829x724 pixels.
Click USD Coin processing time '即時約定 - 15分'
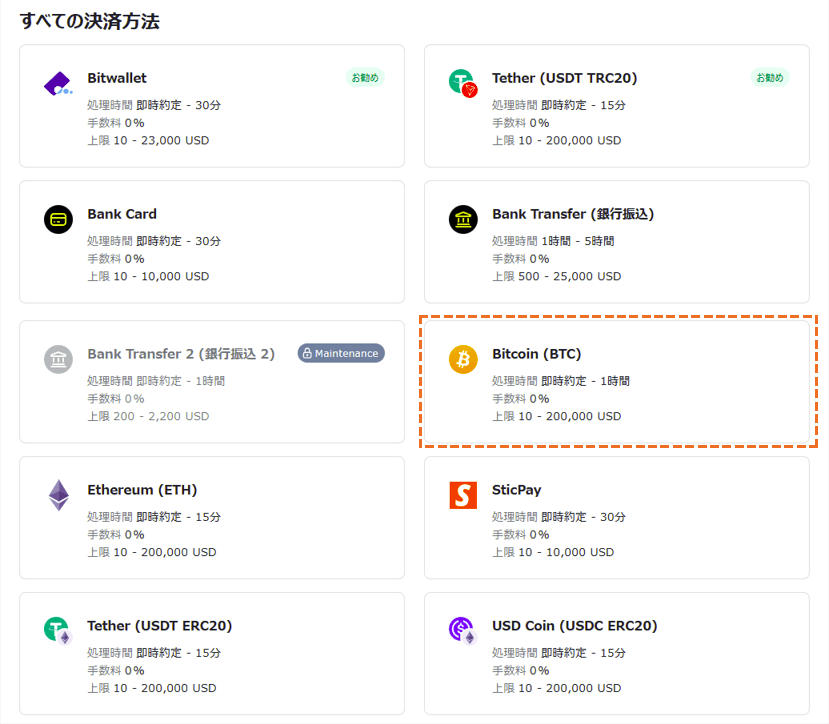click(584, 652)
